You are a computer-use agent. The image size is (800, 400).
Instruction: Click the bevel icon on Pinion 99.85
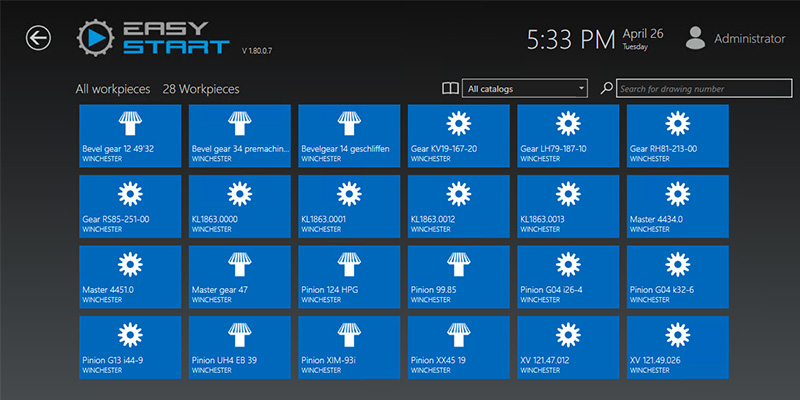(x=459, y=265)
